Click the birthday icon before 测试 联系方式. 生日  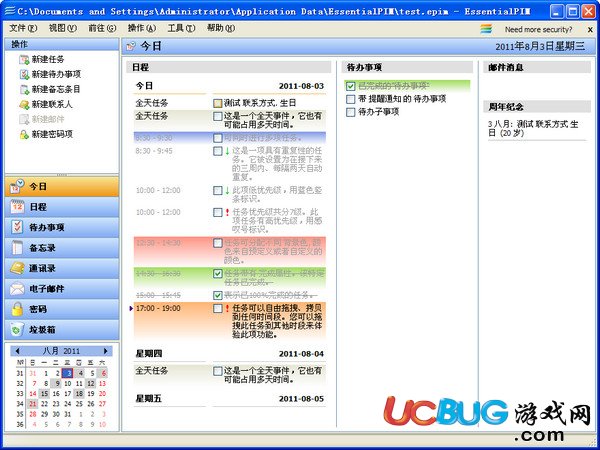coord(218,103)
